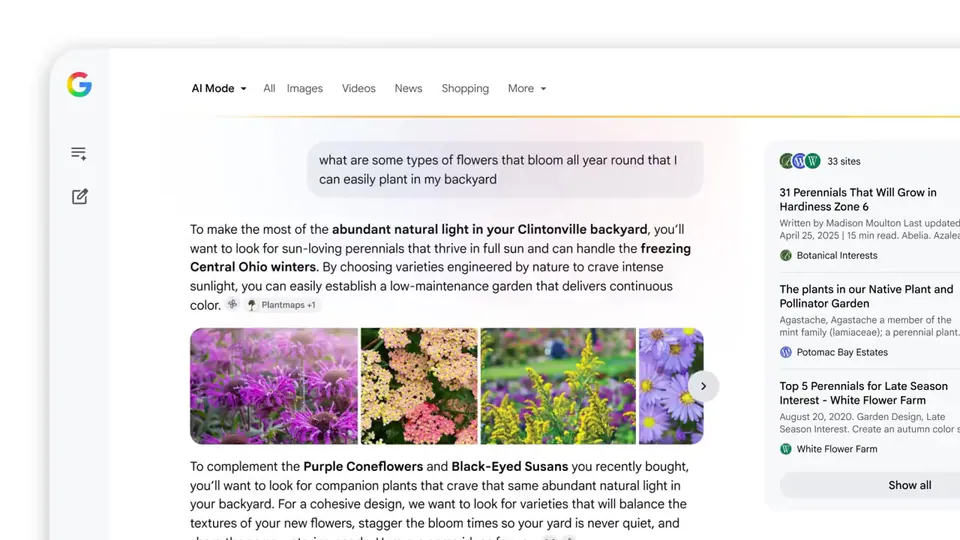This screenshot has width=960, height=540.
Task: Switch to the News tab
Action: point(408,88)
